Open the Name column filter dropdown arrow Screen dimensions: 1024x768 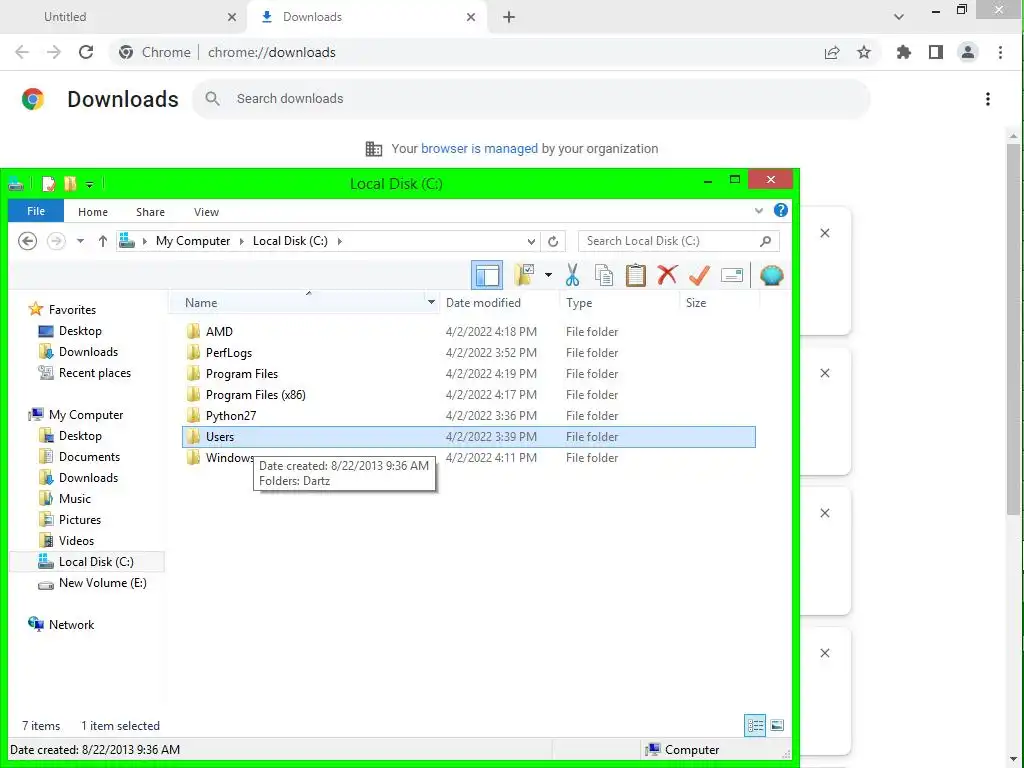click(431, 302)
